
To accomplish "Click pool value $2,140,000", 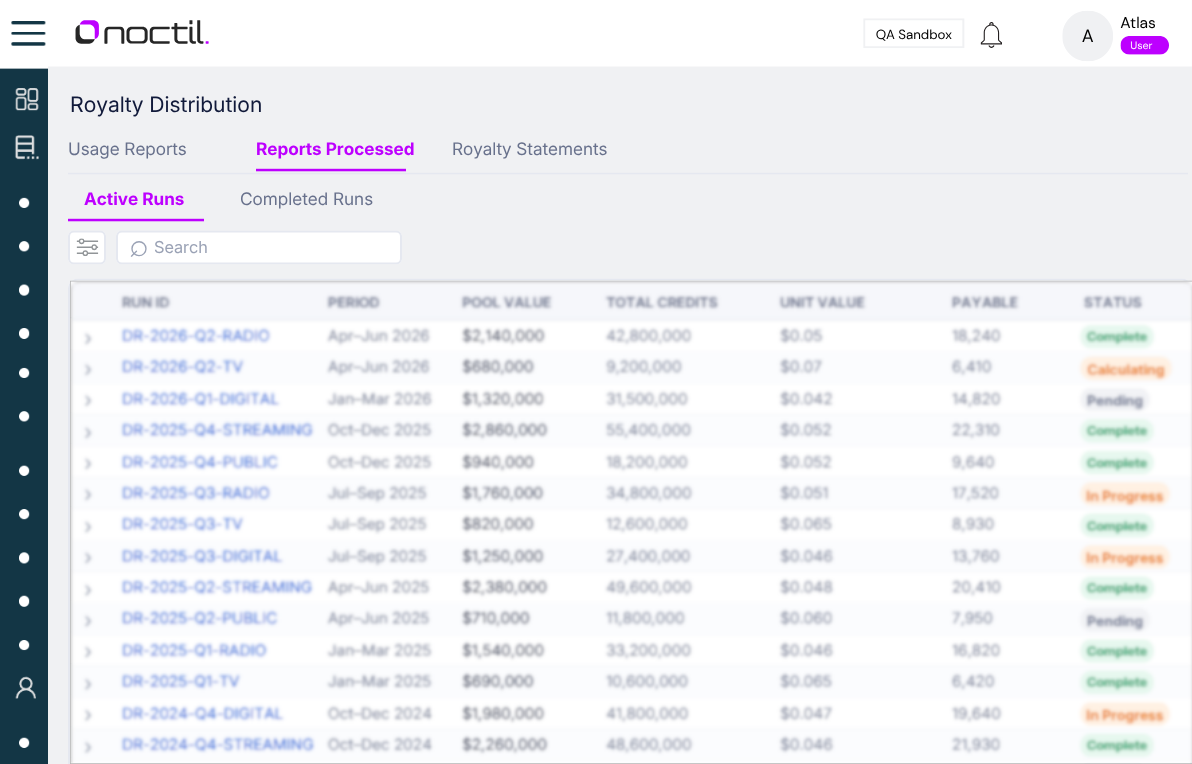I will 503,336.
